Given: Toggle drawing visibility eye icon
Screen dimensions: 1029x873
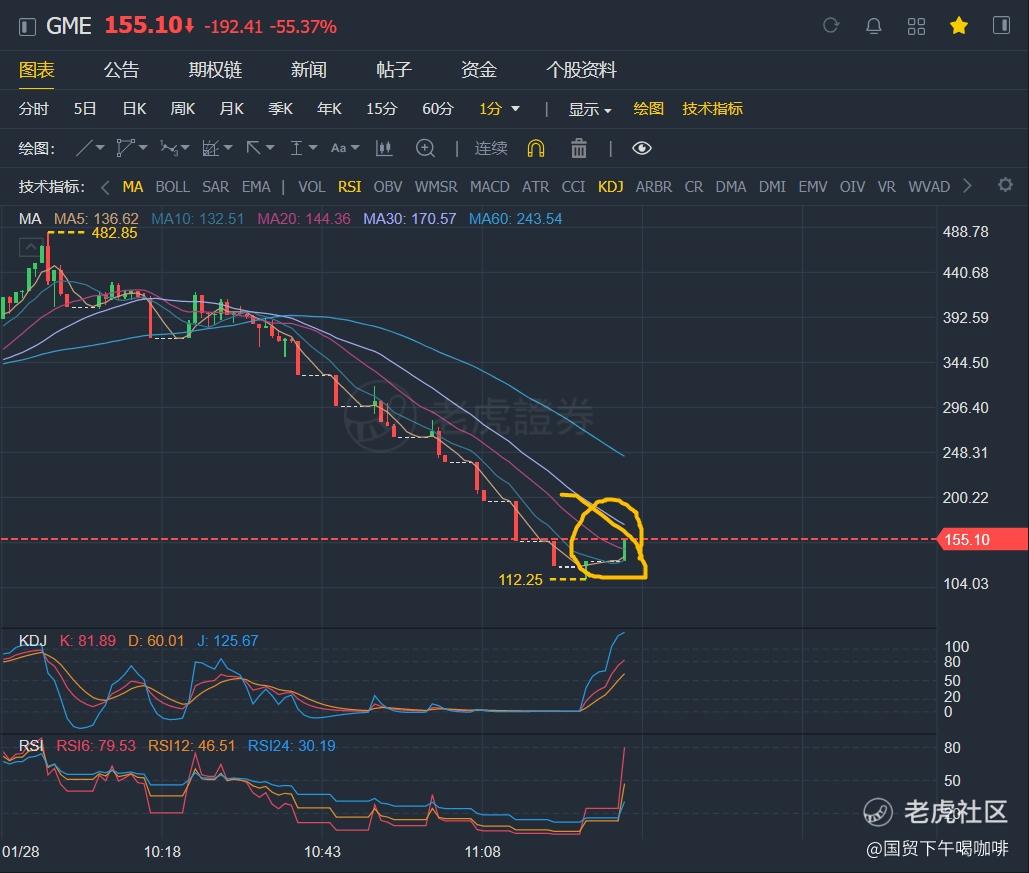Looking at the screenshot, I should click(x=642, y=148).
